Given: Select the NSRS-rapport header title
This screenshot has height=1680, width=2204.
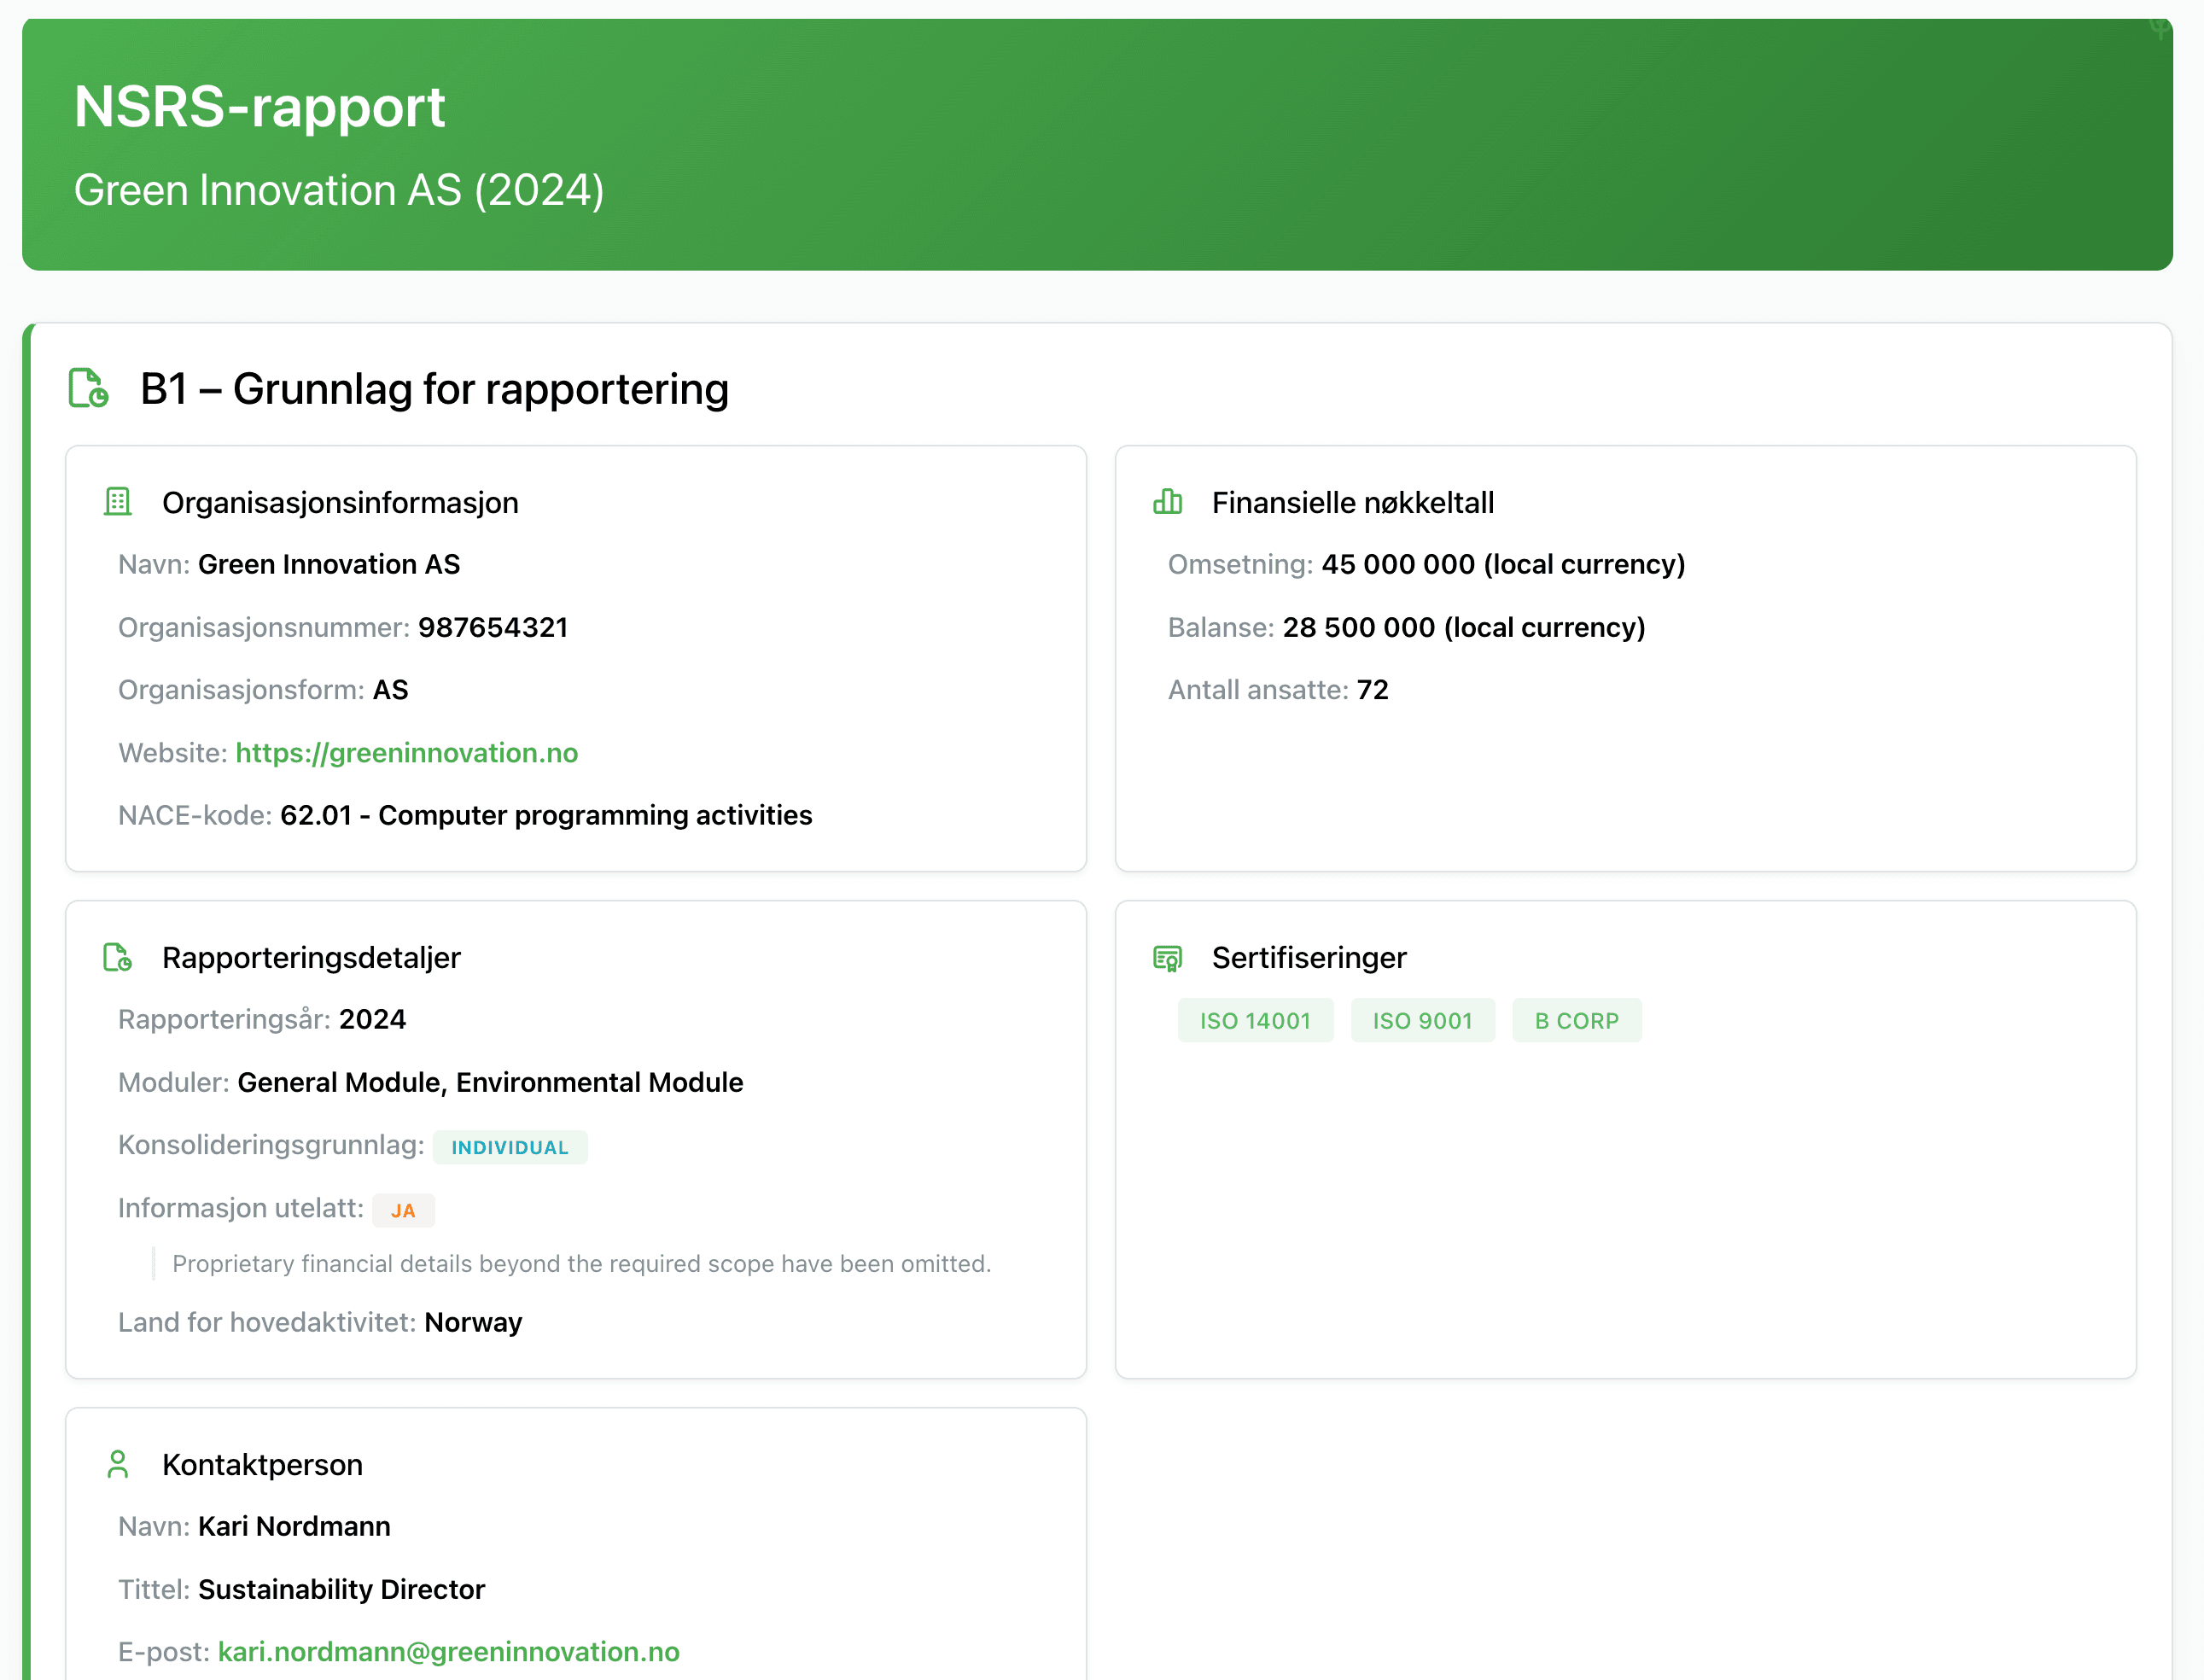Looking at the screenshot, I should tap(259, 107).
